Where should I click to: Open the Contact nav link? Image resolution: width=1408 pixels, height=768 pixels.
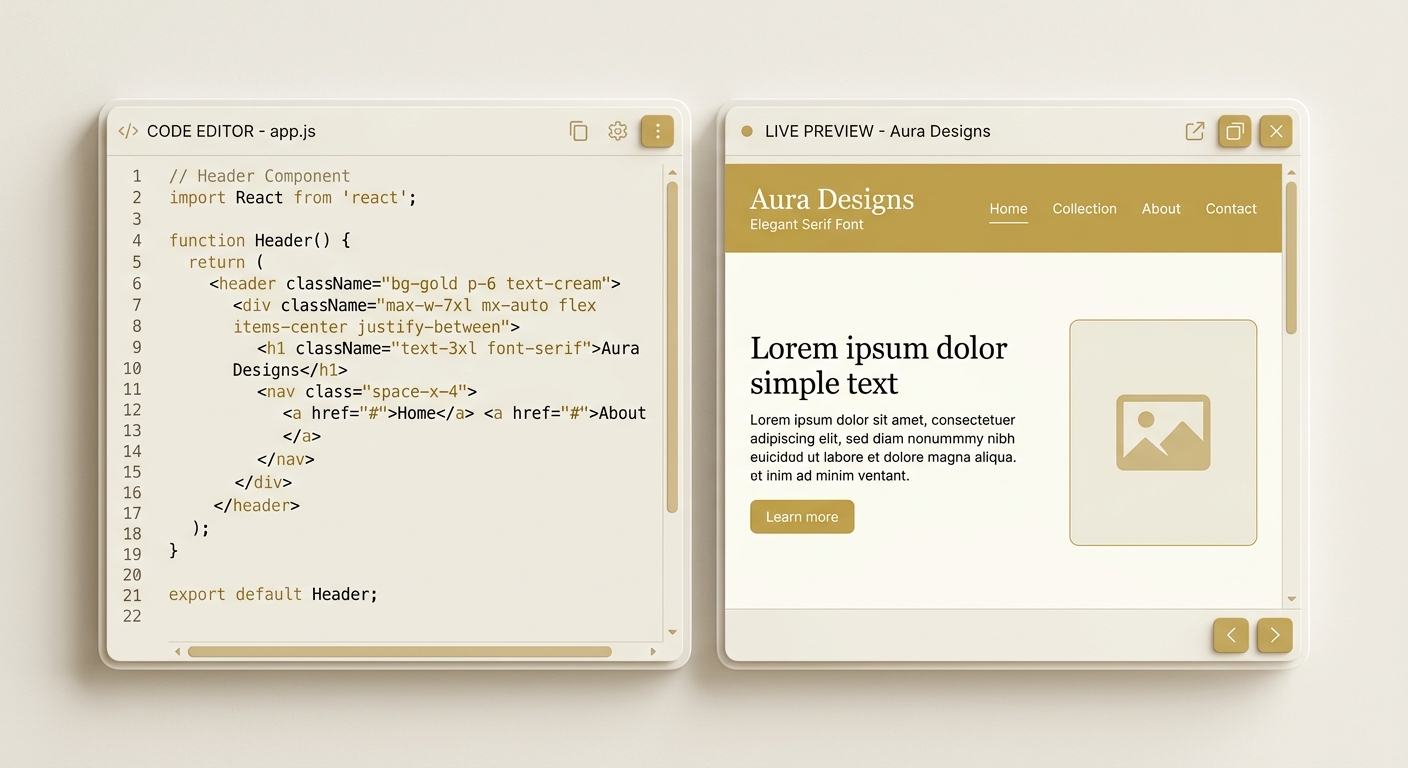(x=1231, y=209)
